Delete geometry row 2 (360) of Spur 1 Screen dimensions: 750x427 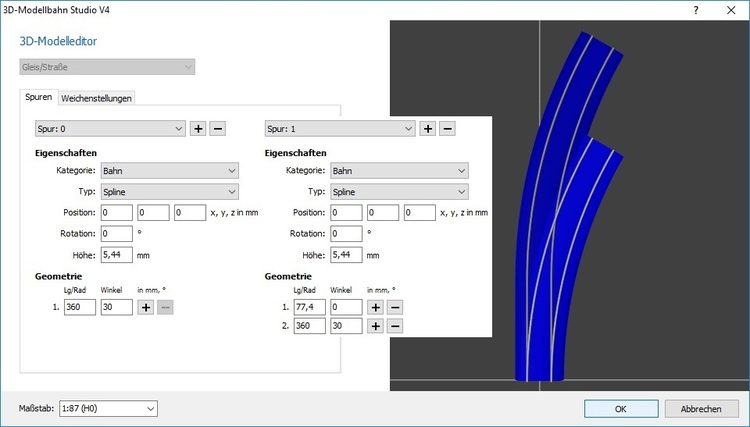pyautogui.click(x=395, y=326)
